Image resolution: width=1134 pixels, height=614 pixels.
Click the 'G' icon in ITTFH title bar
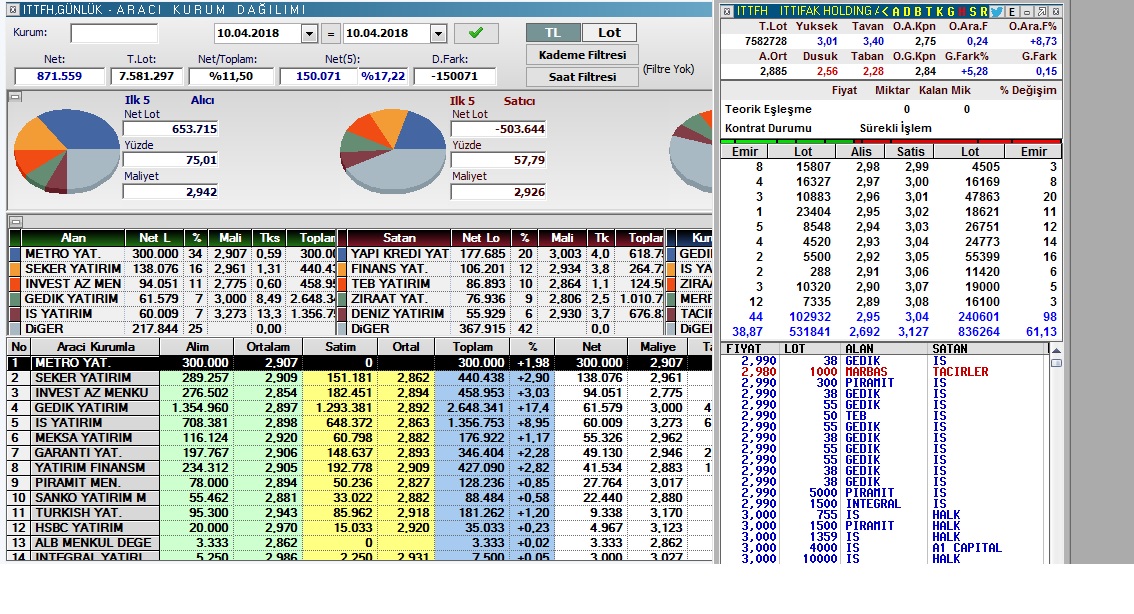pyautogui.click(x=951, y=12)
